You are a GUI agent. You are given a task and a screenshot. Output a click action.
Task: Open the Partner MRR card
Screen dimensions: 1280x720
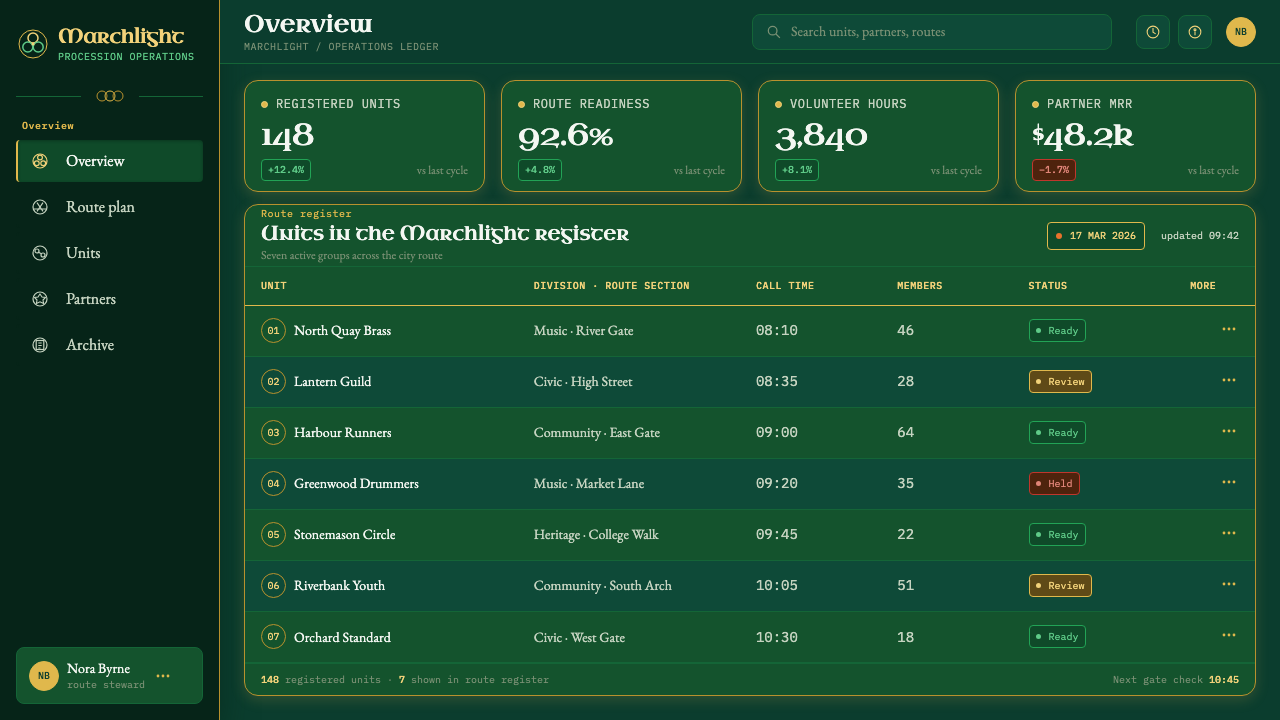pos(1135,136)
